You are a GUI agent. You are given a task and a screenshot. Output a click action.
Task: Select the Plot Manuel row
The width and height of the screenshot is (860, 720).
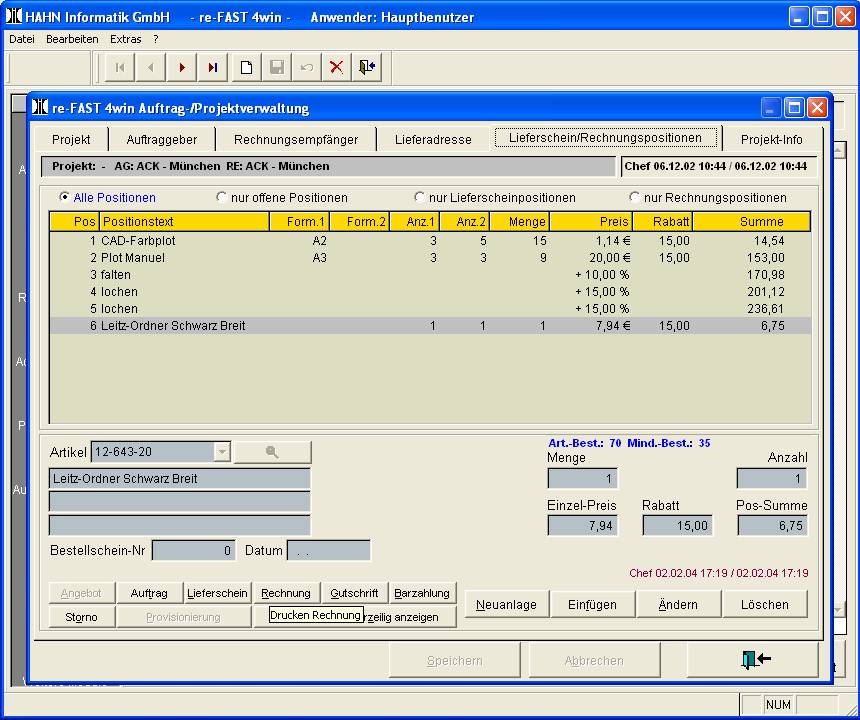430,258
